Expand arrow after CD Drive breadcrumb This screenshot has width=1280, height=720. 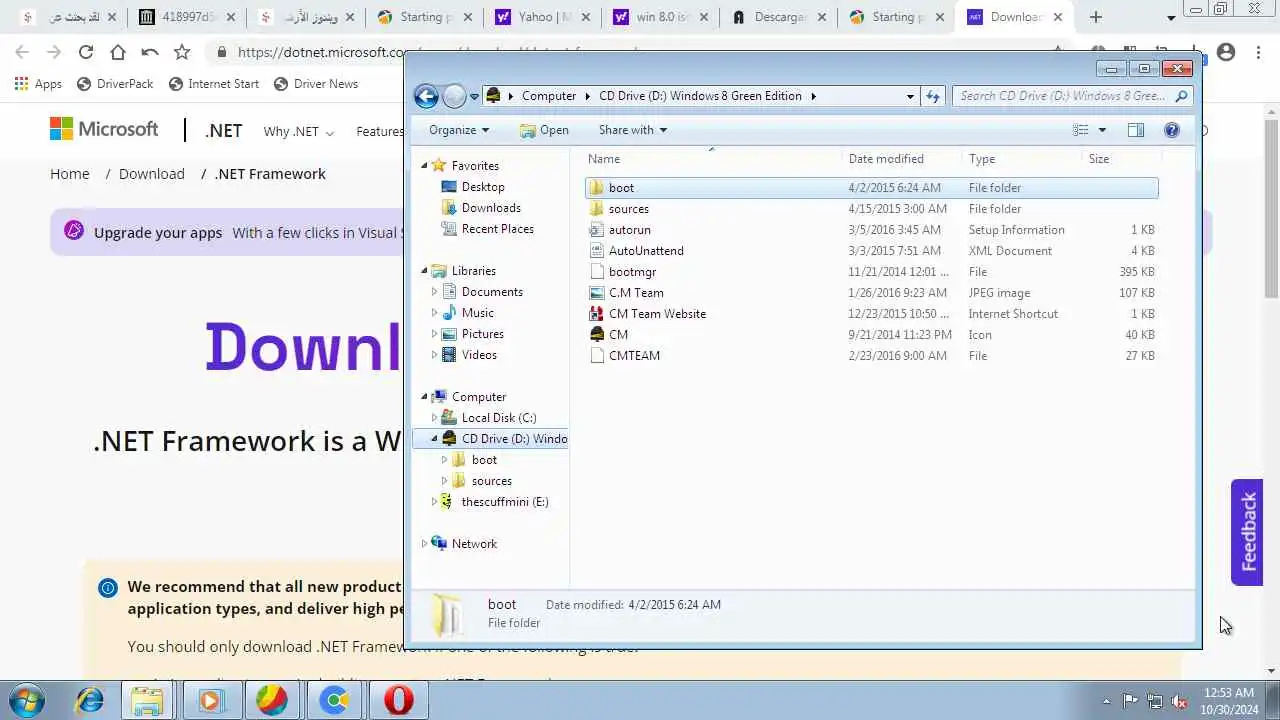click(813, 96)
